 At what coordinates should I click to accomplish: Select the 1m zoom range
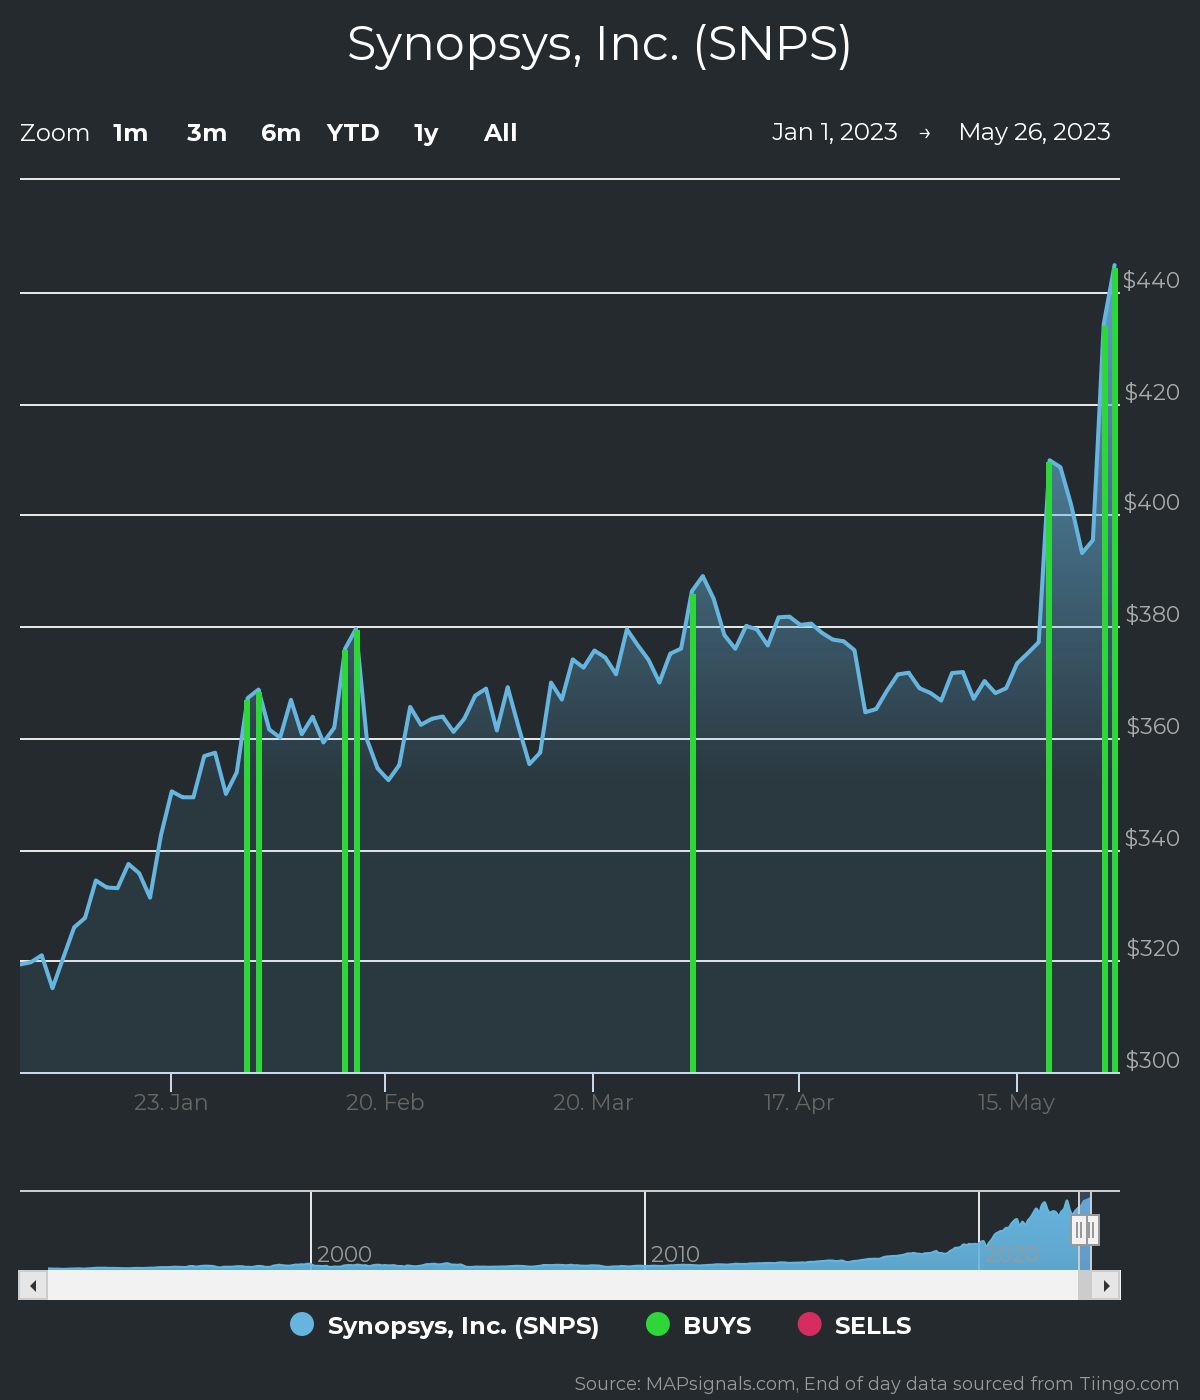130,133
